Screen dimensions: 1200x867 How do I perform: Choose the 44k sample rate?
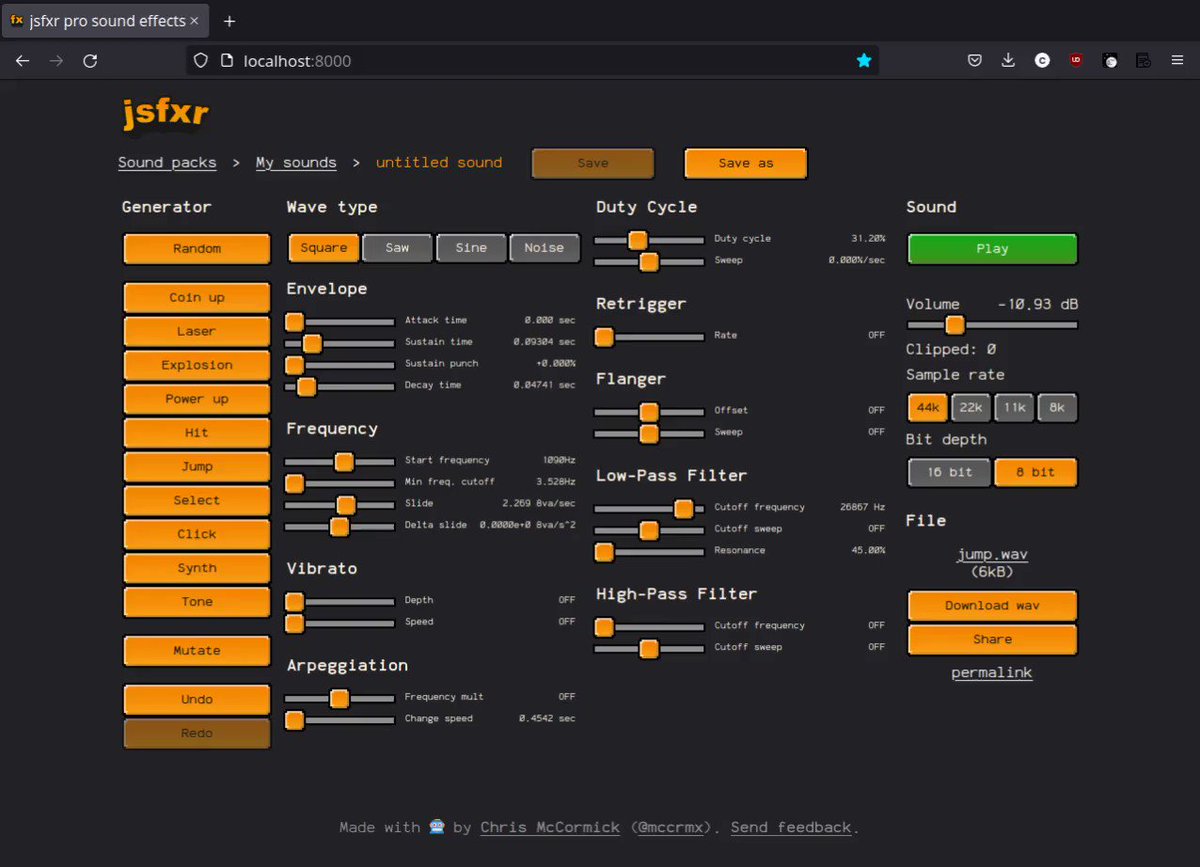[928, 408]
